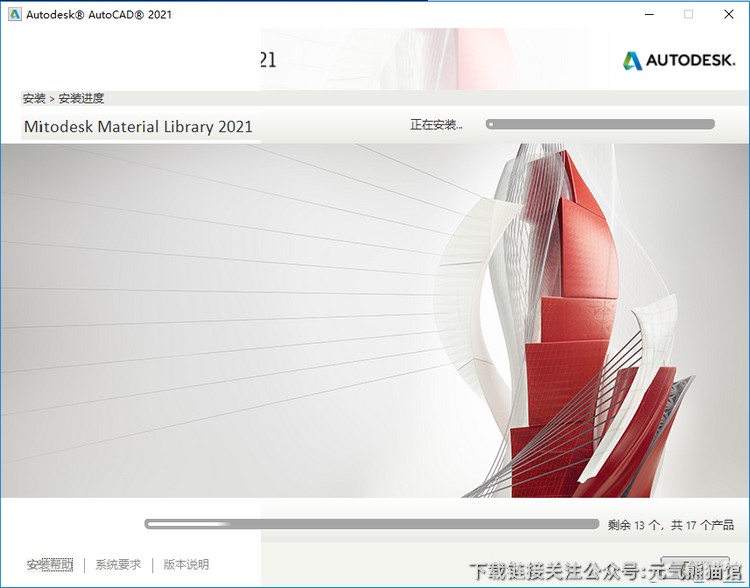This screenshot has height=588, width=750.
Task: Click the 安装 breadcrumb item
Action: tap(34, 98)
